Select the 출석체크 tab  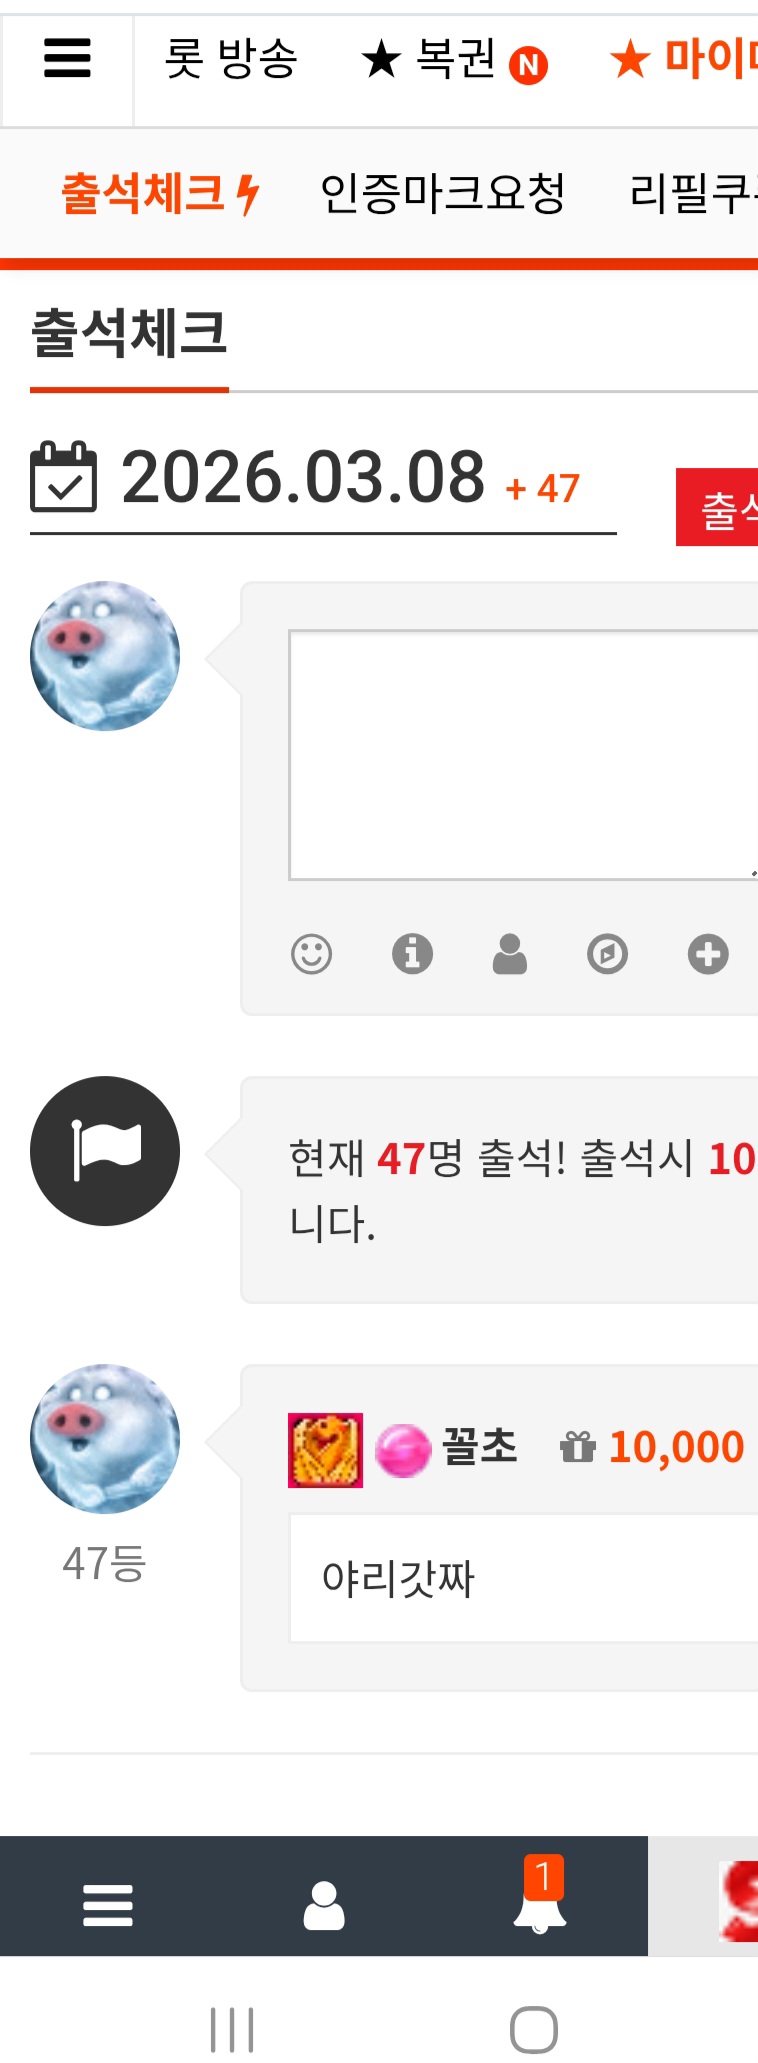(x=160, y=193)
